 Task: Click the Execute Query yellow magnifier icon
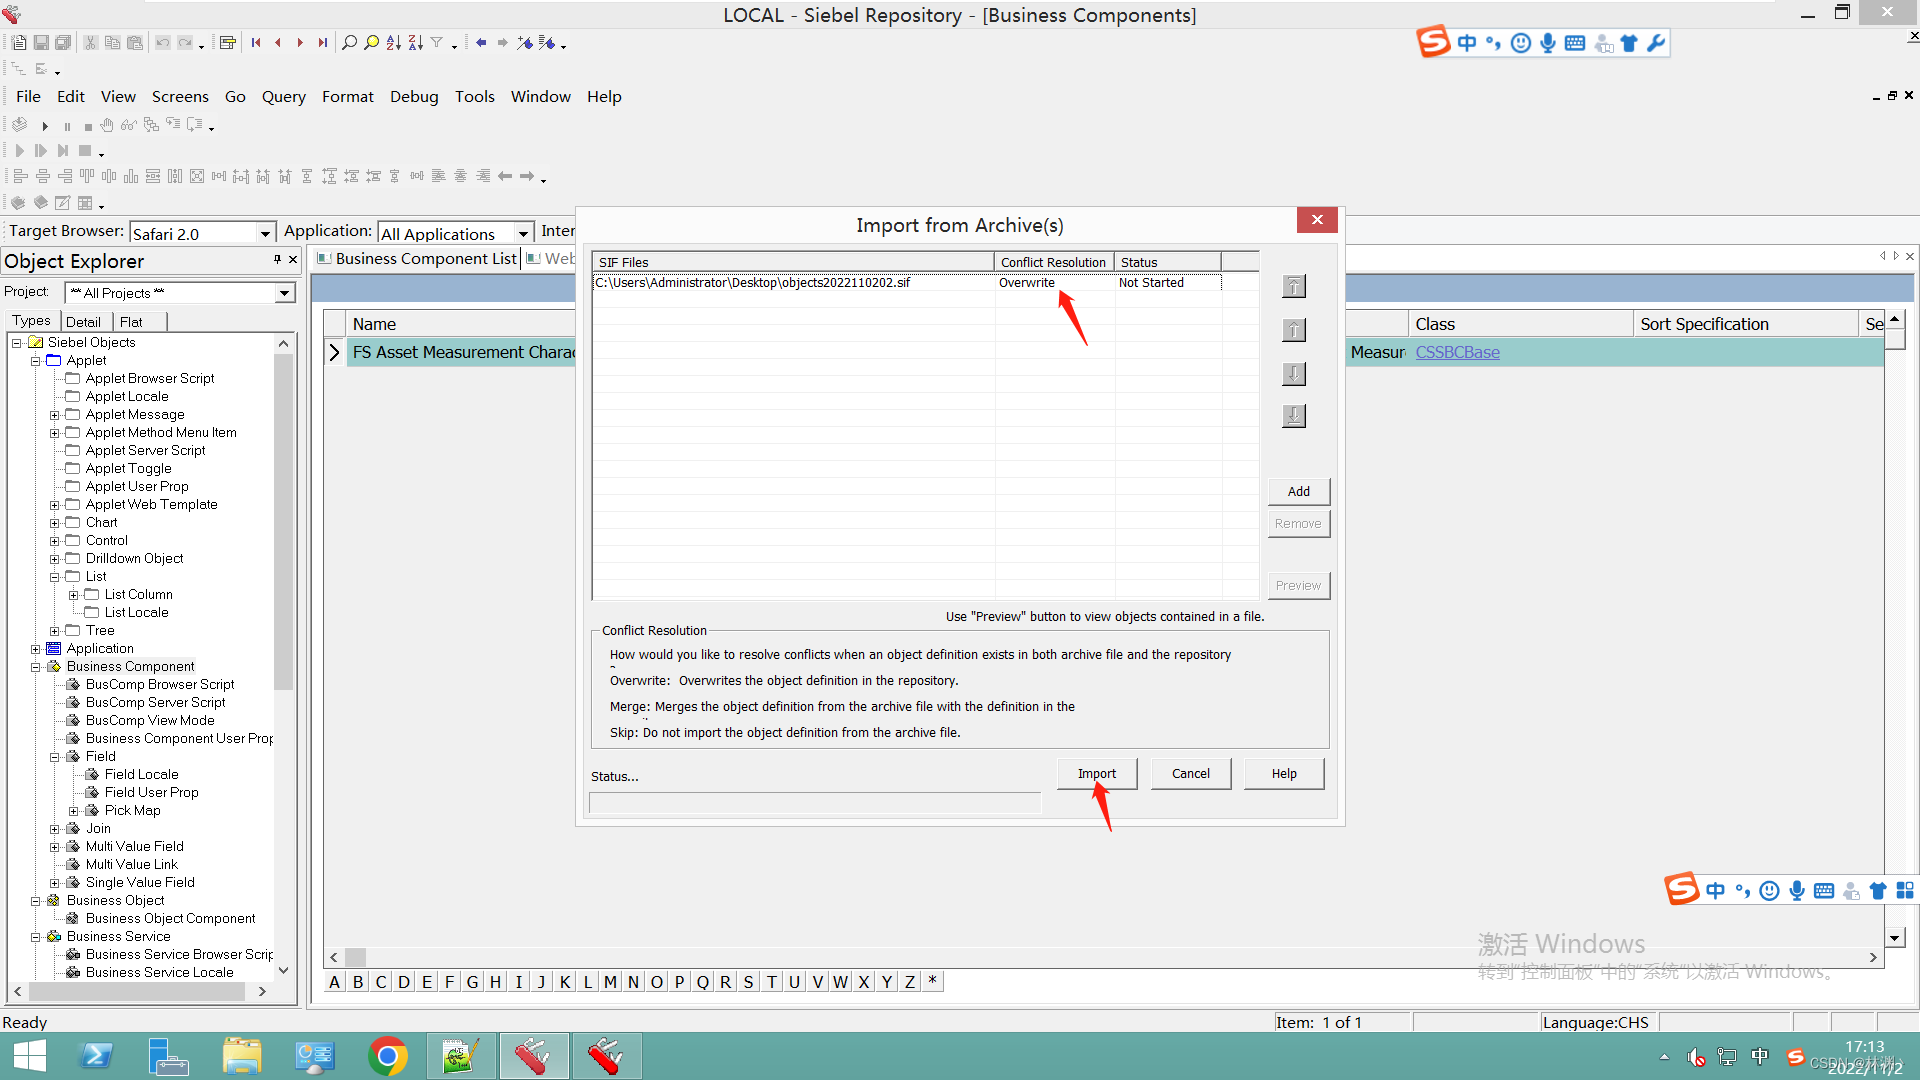tap(372, 43)
